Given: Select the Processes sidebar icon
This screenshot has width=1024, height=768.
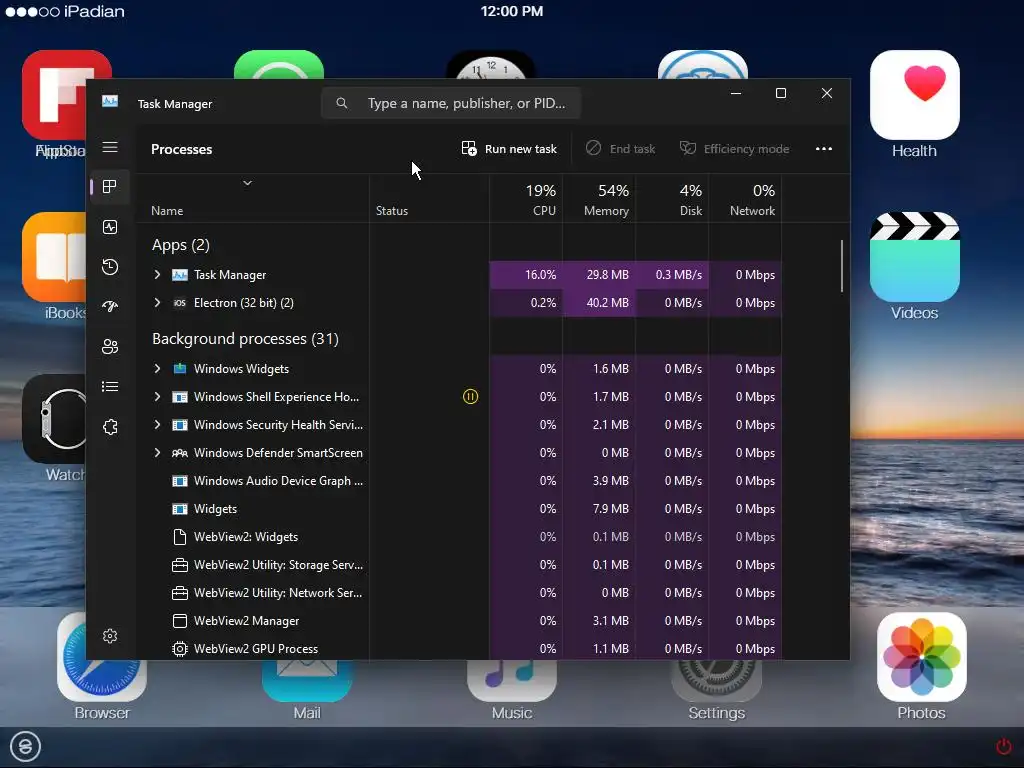Looking at the screenshot, I should [110, 187].
